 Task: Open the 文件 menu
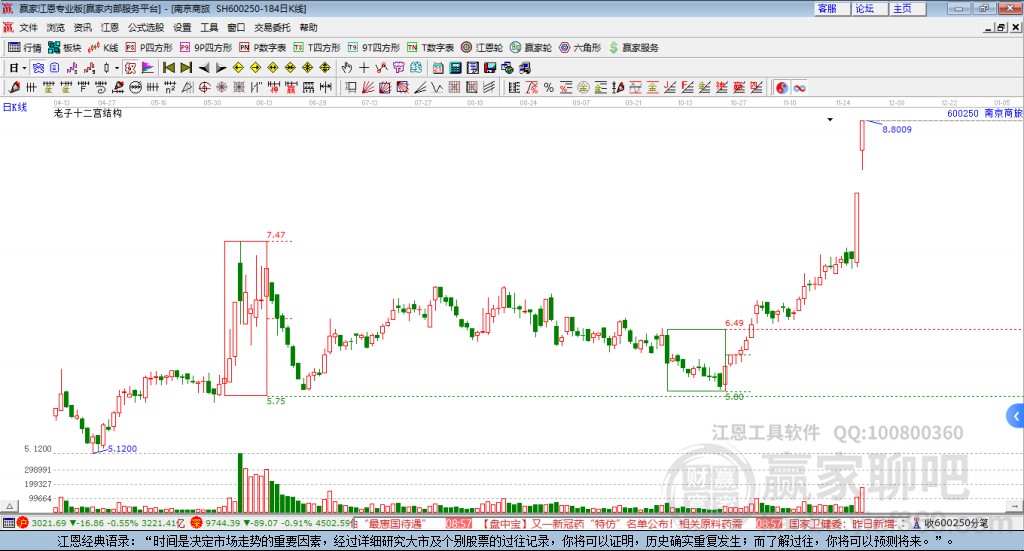[28, 27]
